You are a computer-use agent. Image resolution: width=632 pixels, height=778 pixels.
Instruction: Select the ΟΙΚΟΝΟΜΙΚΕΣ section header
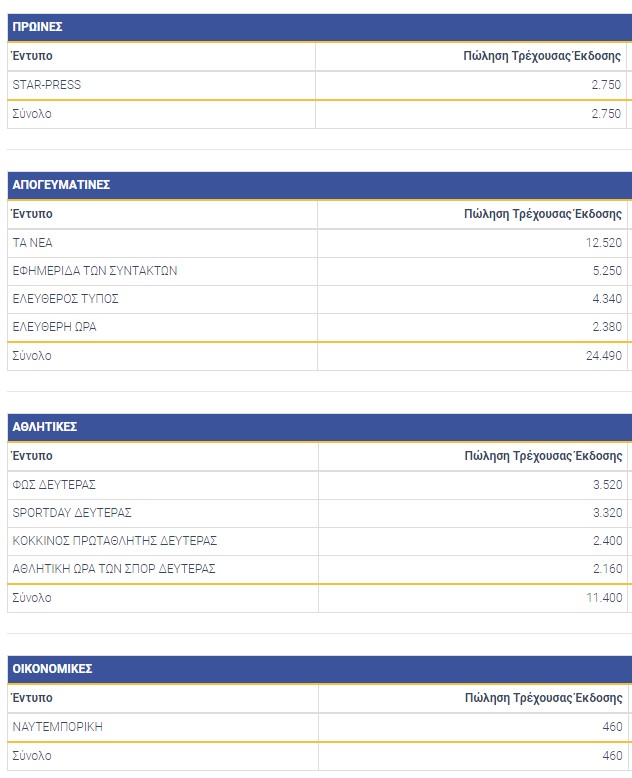(52, 669)
